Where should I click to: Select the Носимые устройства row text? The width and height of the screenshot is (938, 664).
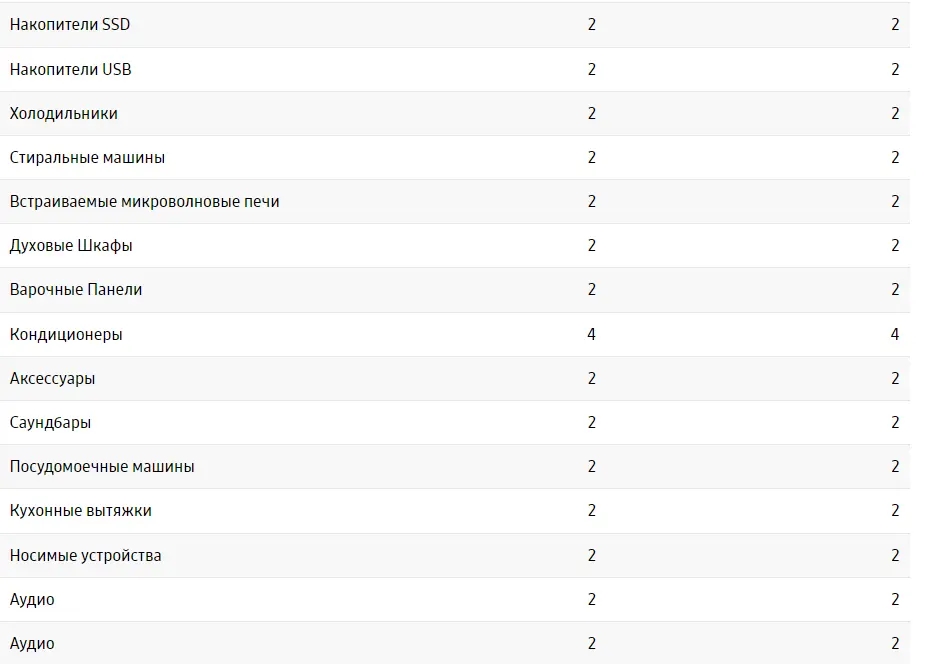click(86, 556)
